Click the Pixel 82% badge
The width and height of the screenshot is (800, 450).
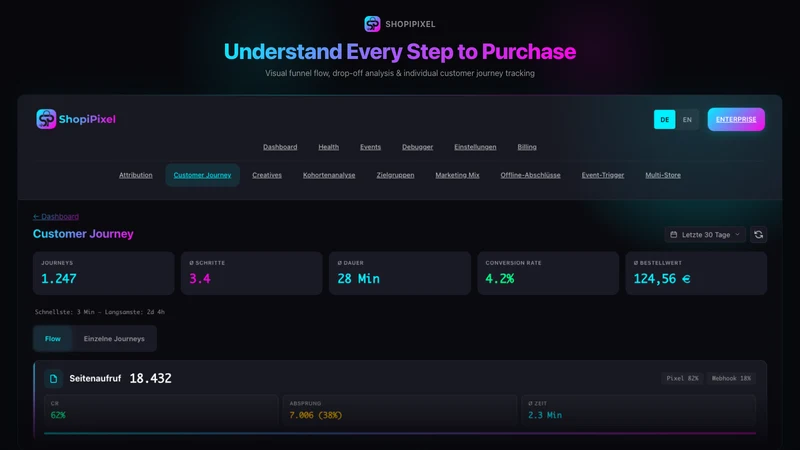[682, 379]
